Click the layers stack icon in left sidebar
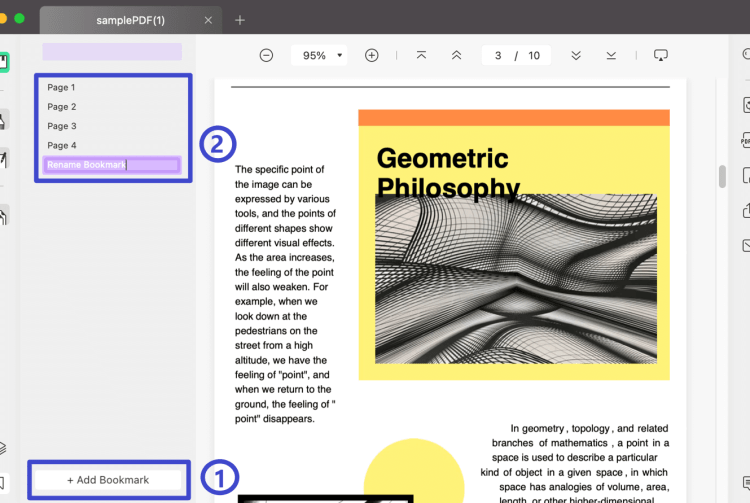 pyautogui.click(x=2, y=448)
